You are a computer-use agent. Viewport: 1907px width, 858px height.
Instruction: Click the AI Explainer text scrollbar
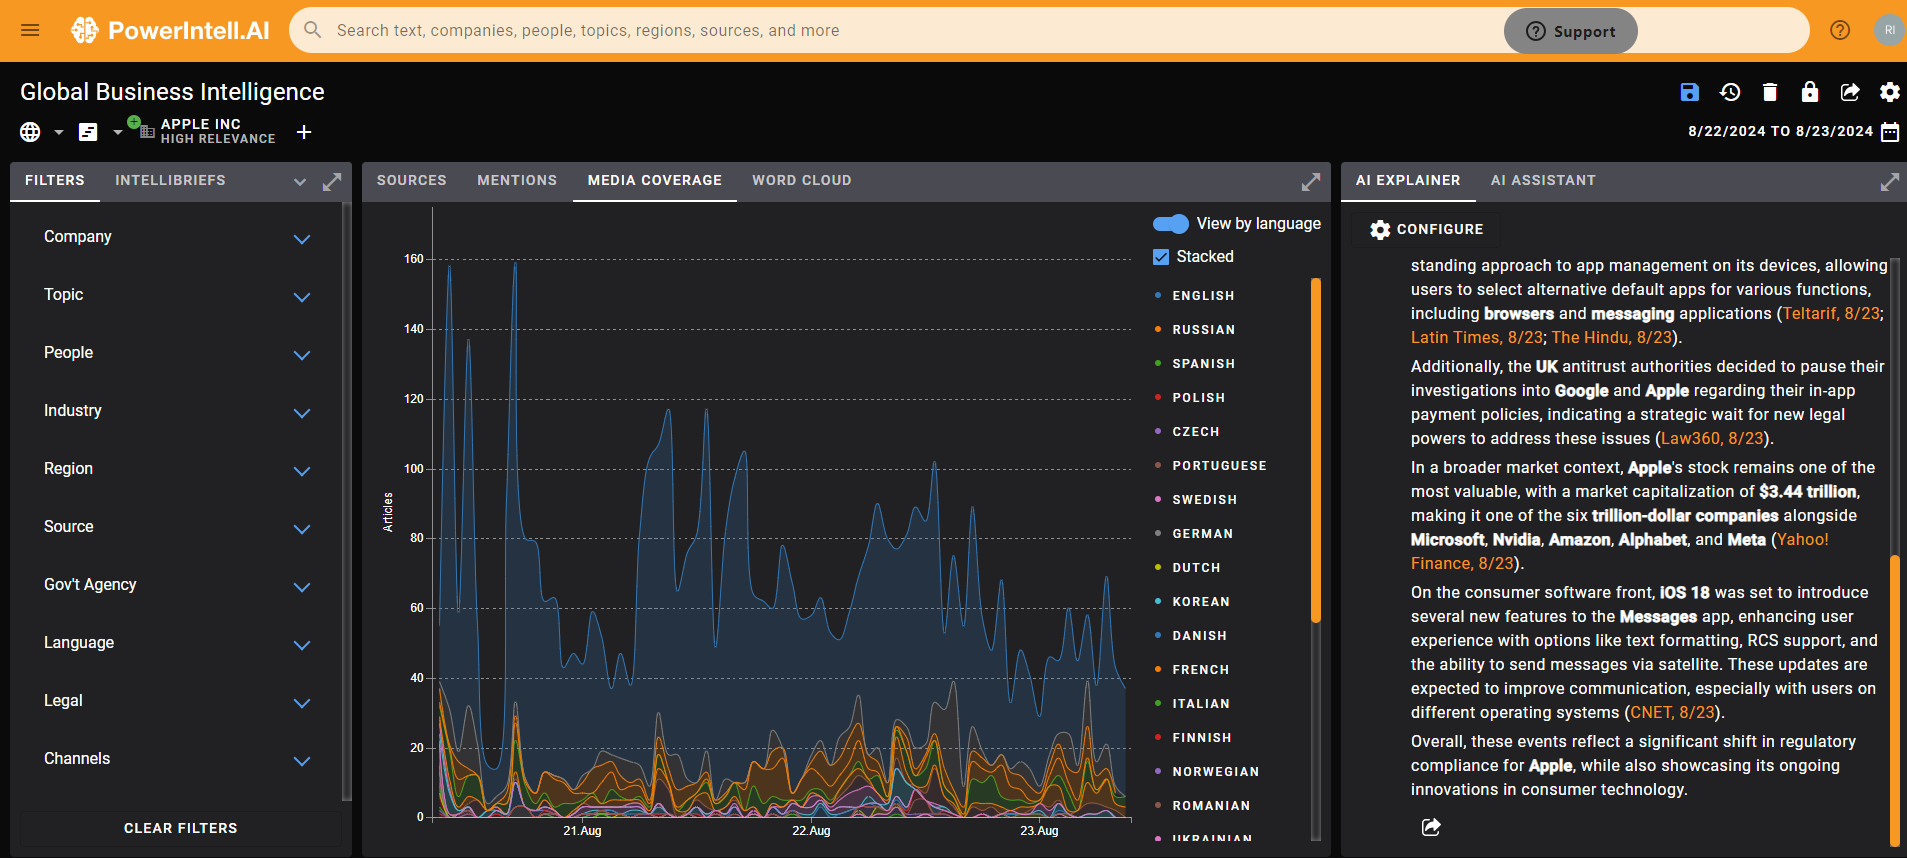coord(1895,700)
